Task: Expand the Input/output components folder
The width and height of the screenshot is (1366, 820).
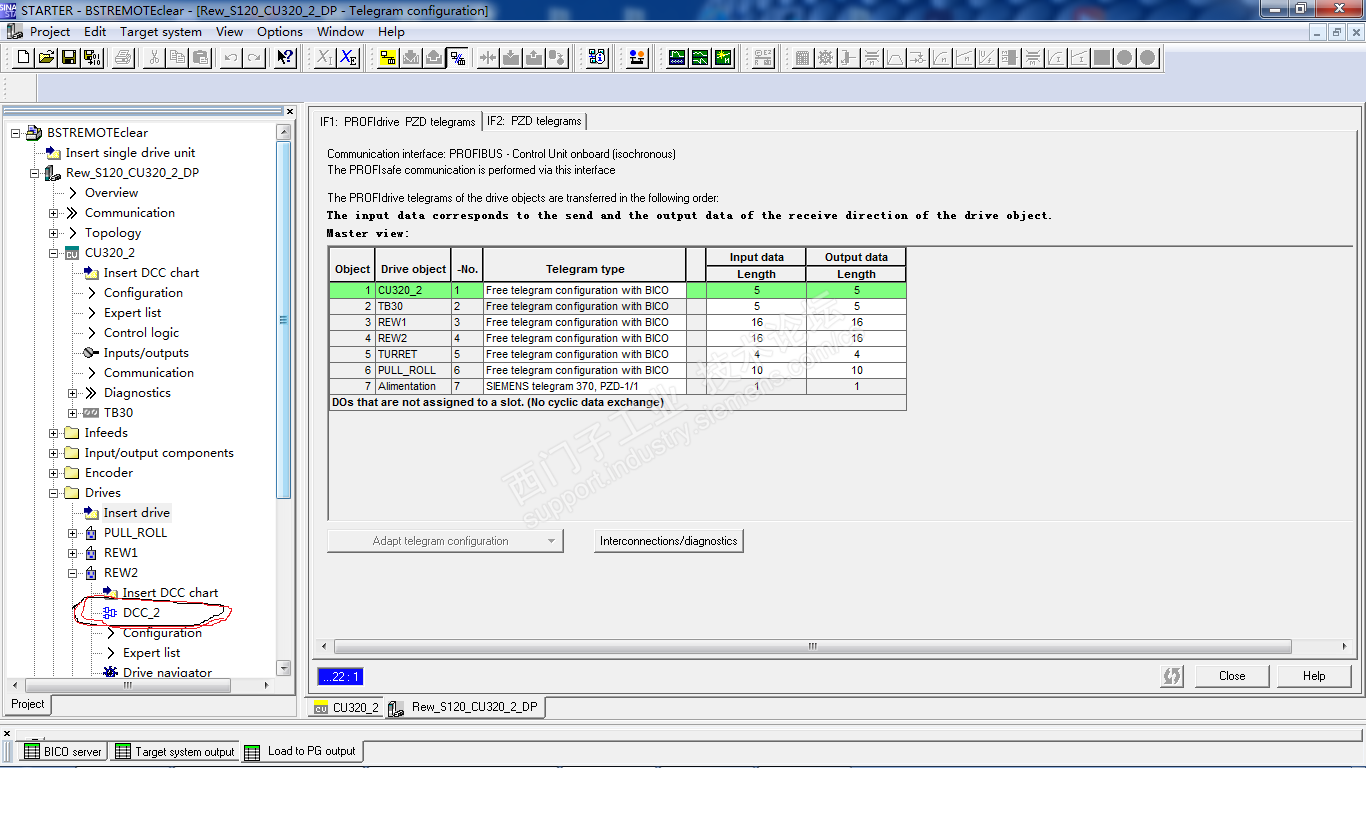Action: point(54,453)
